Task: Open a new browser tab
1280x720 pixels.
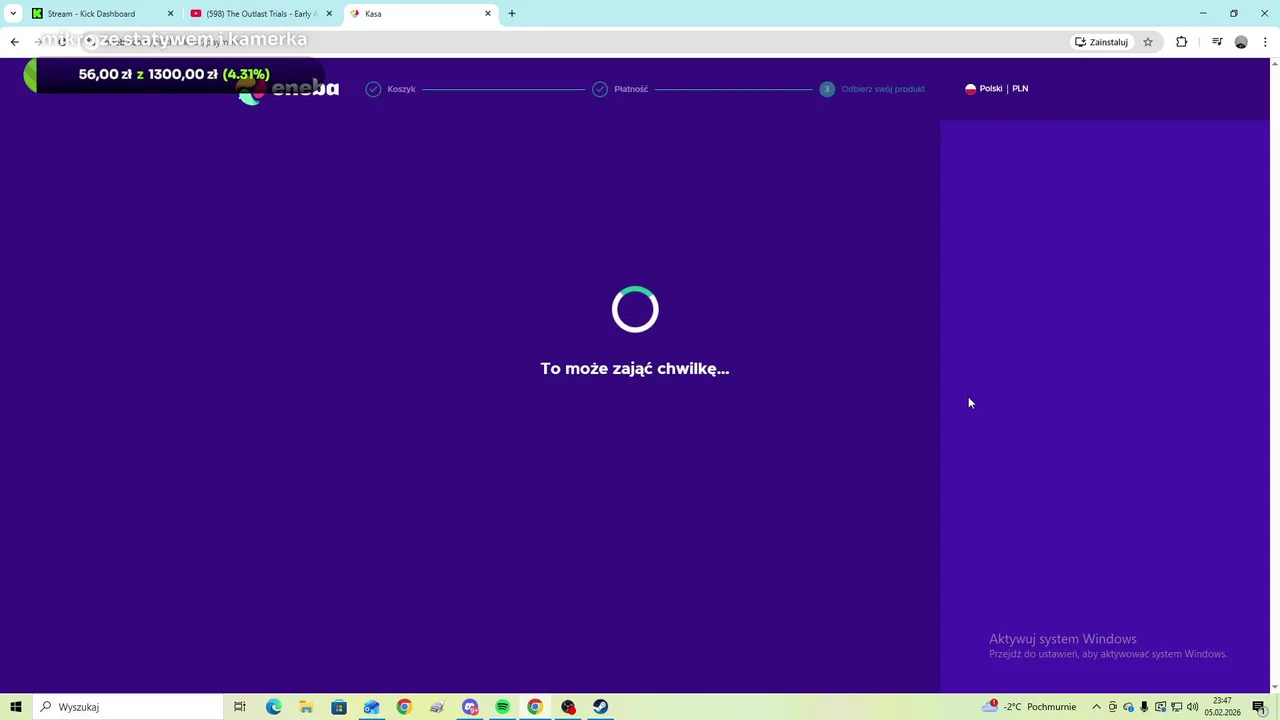Action: [512, 14]
